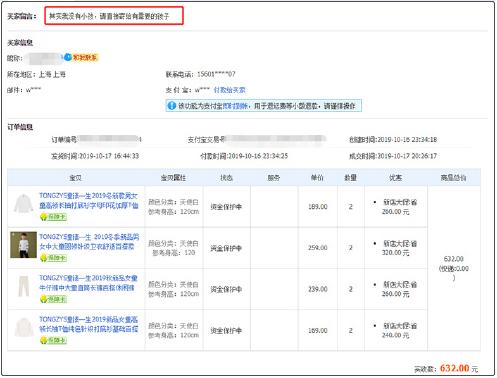Click the phone number 15601****07
The height and width of the screenshot is (378, 497).
216,74
